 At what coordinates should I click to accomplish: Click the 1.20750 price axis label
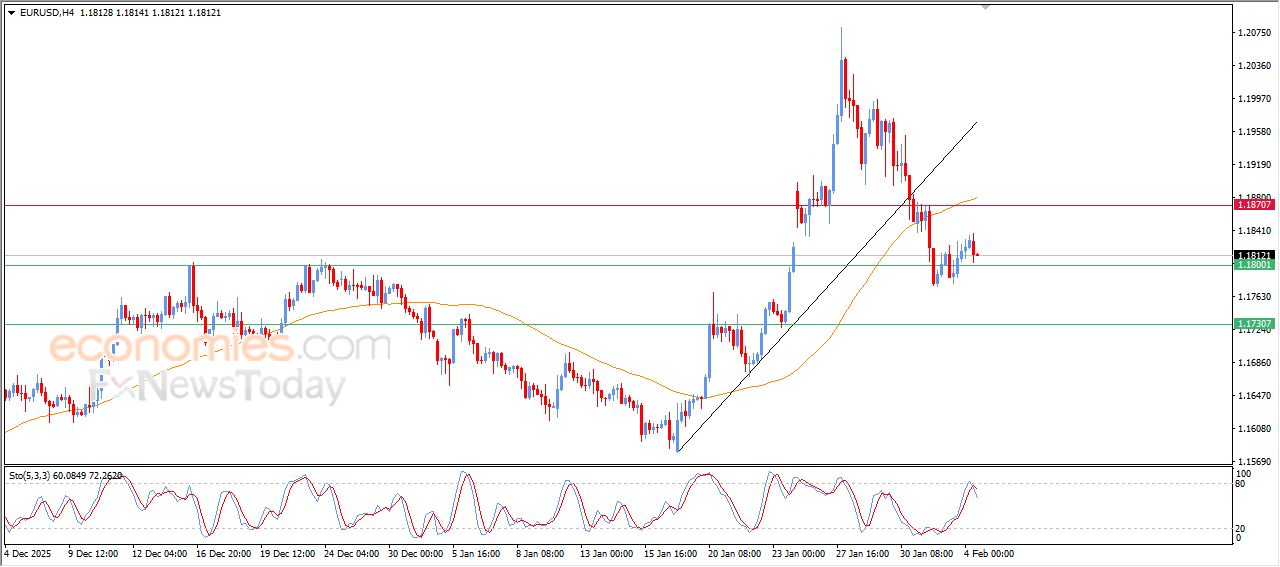pyautogui.click(x=1254, y=33)
